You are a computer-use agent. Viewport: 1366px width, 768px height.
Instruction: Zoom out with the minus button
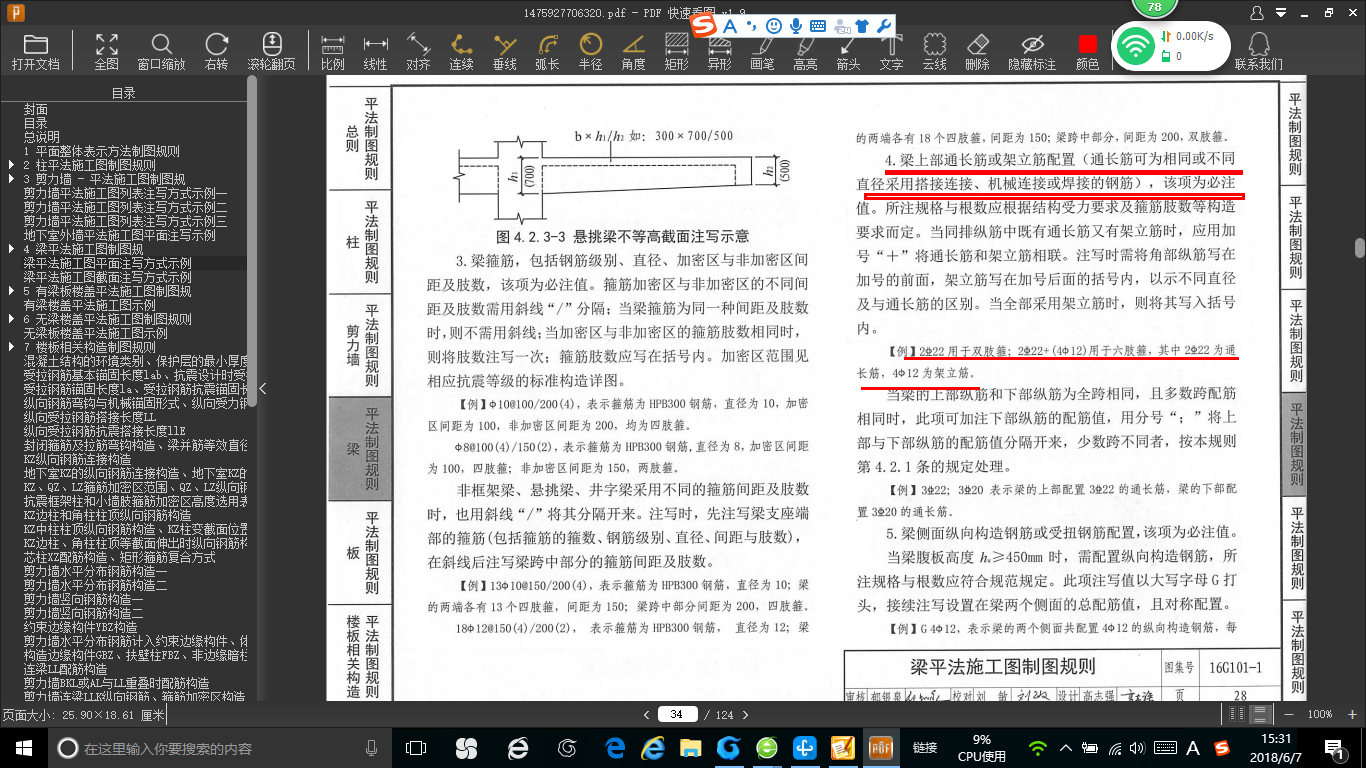1291,714
